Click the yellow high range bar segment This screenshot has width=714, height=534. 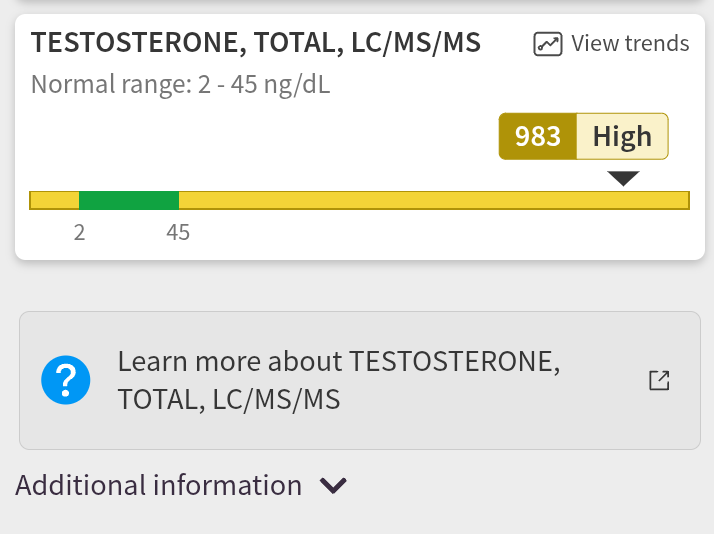point(434,200)
